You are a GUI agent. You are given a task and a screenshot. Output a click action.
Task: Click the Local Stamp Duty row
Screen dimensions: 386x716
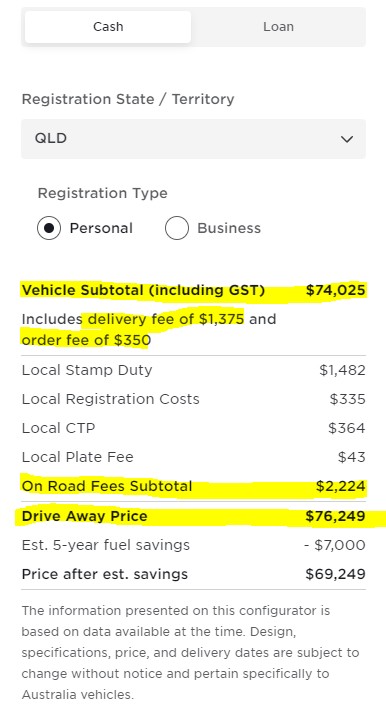[193, 370]
